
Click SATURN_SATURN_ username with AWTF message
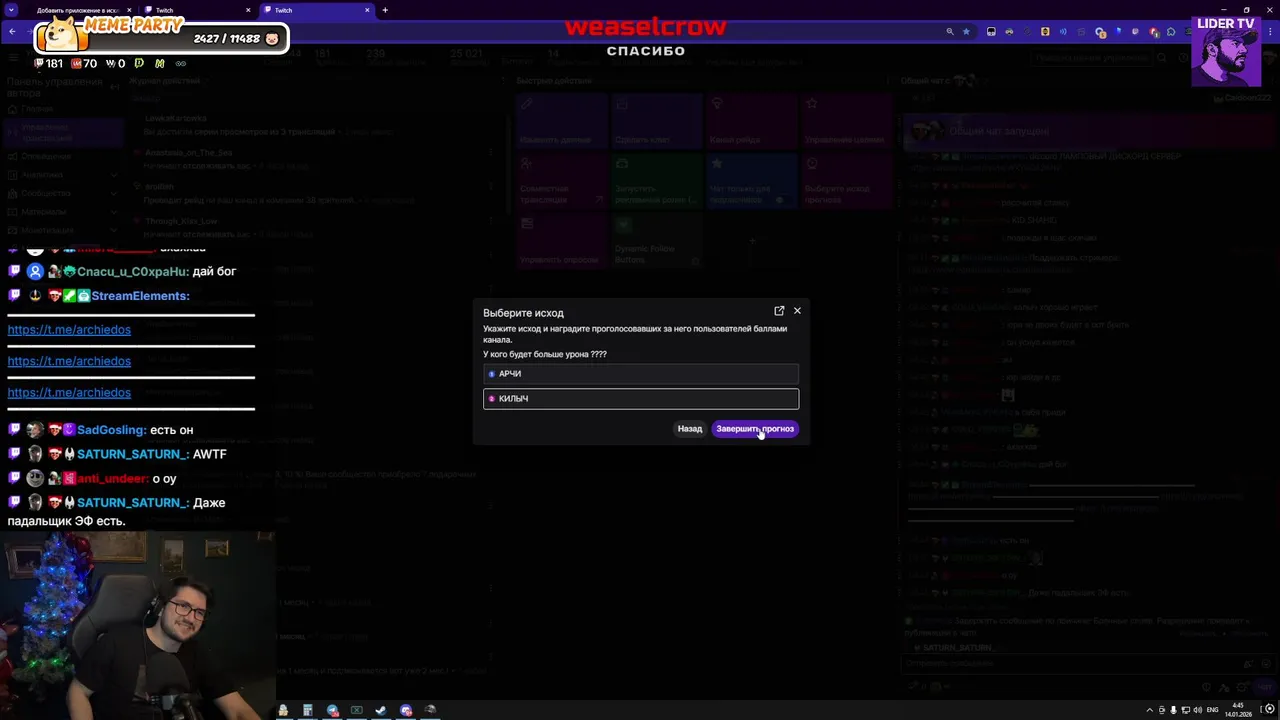(133, 454)
